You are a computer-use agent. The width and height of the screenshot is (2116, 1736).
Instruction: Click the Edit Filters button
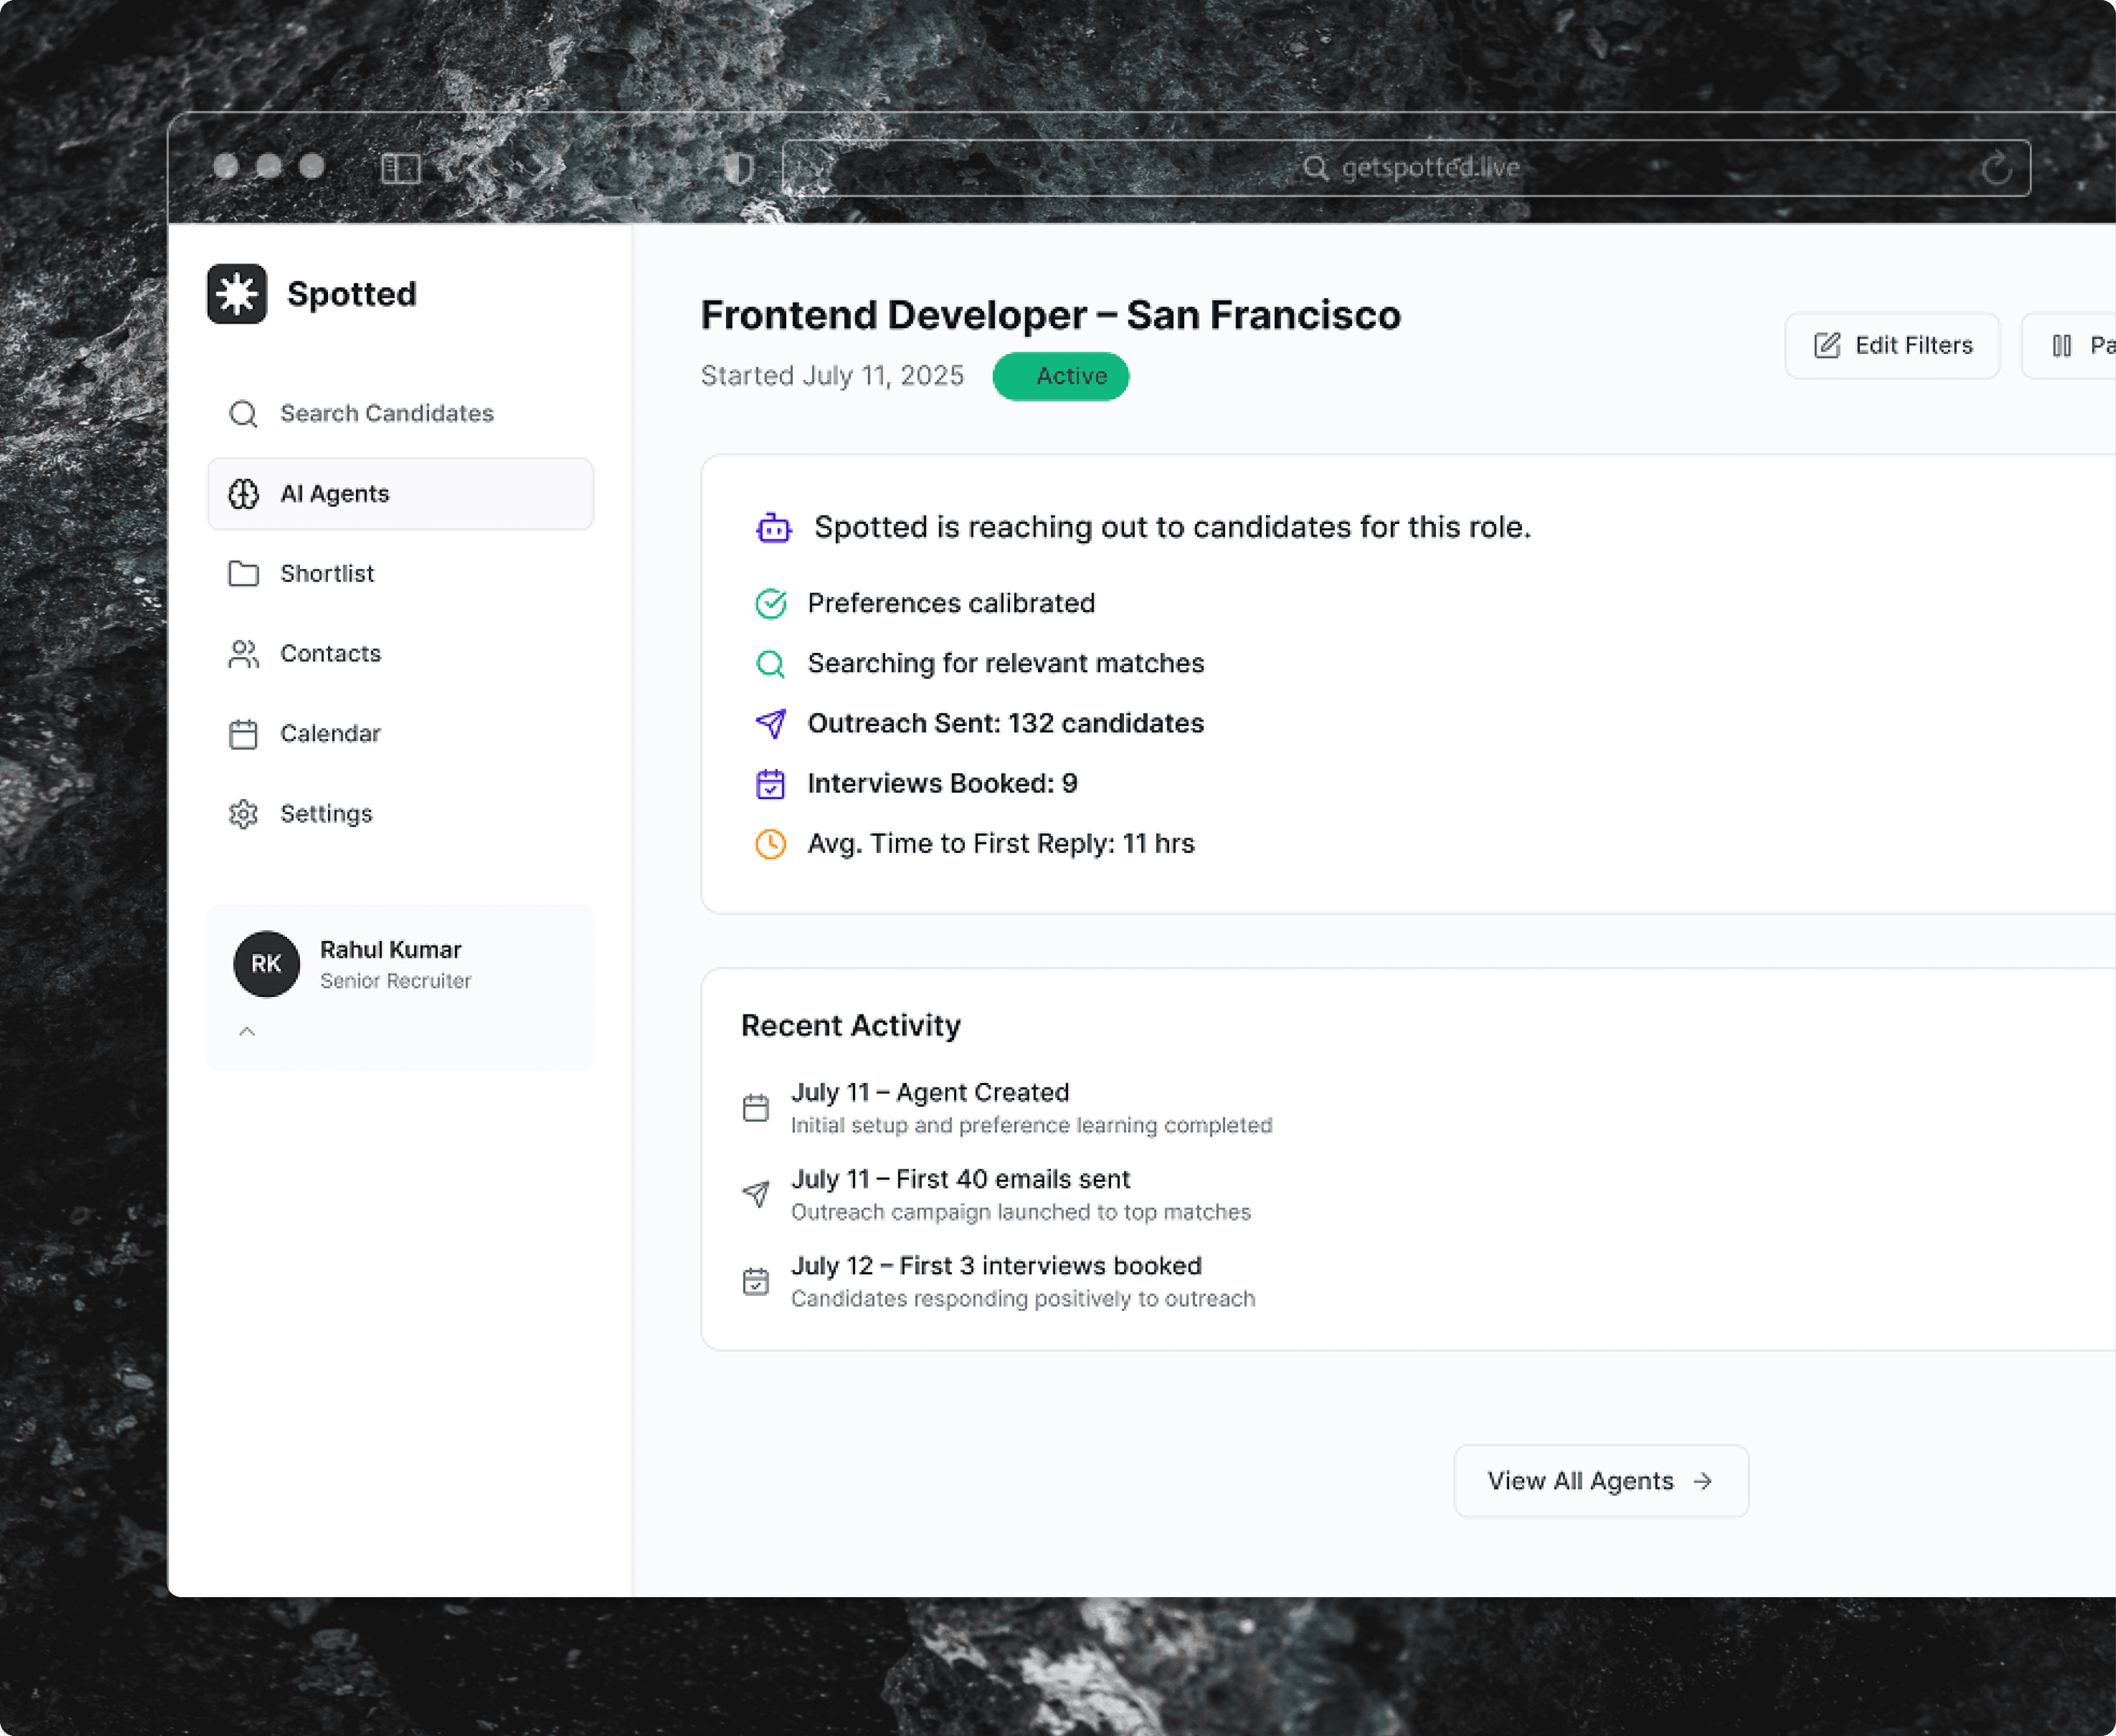pyautogui.click(x=1892, y=346)
